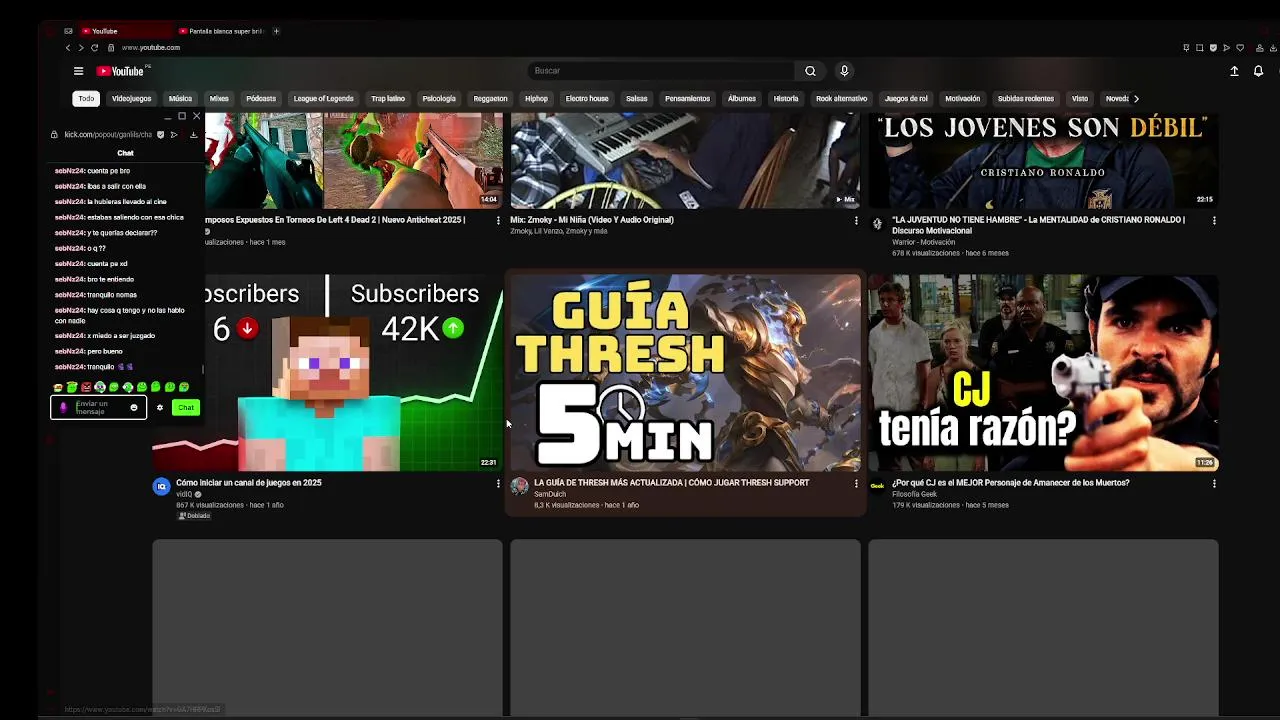The image size is (1280, 720).
Task: Open options for 'Cómo iniciar un canal' video
Action: point(498,483)
